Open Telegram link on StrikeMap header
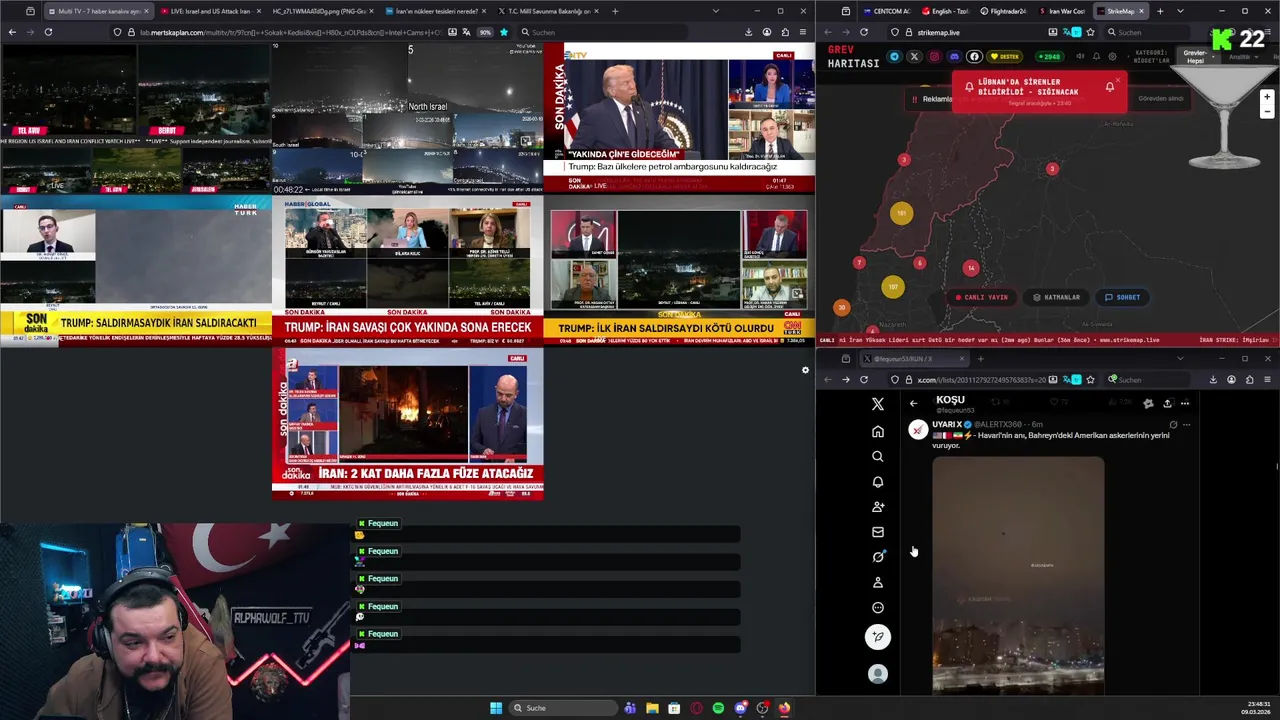The width and height of the screenshot is (1280, 720). pos(895,56)
